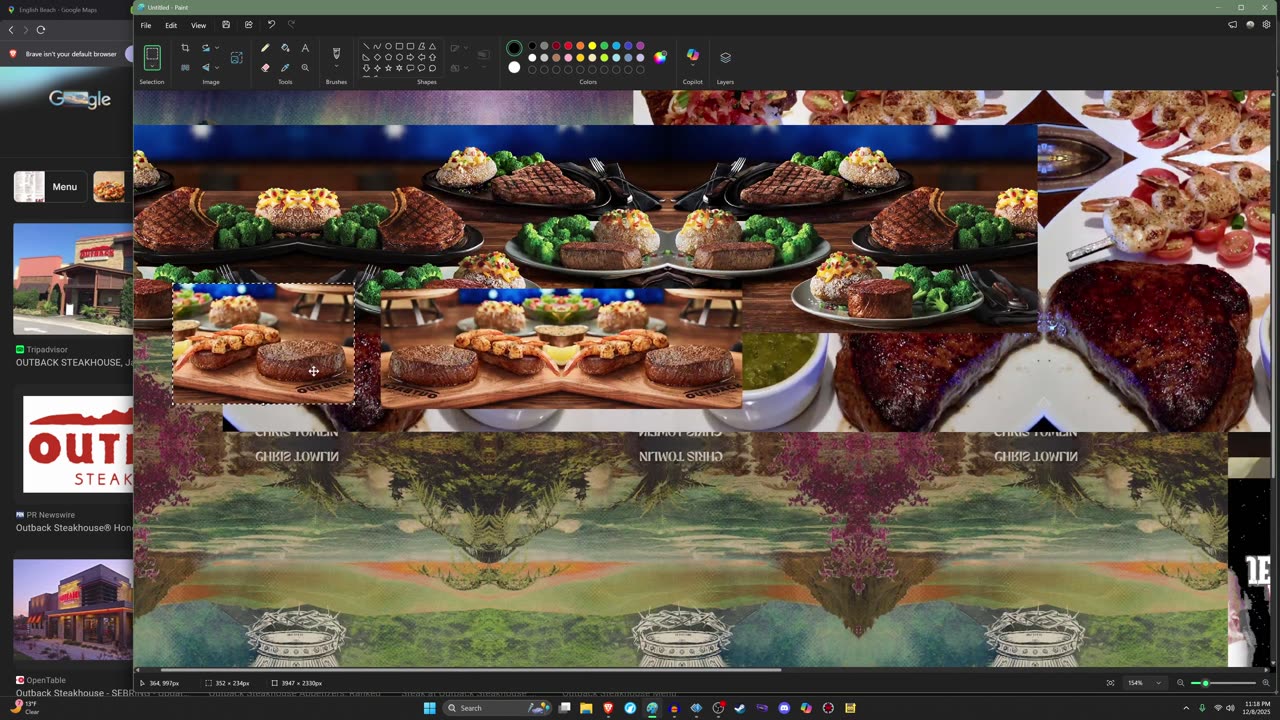Screen dimensions: 1280x720
Task: Open the PR Newswire Outback Steakhouse result
Action: [x=74, y=527]
